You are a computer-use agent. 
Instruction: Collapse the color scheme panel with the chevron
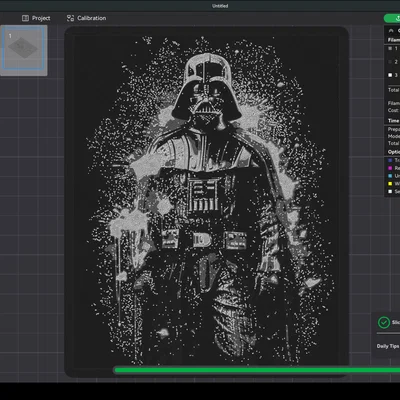(x=391, y=30)
